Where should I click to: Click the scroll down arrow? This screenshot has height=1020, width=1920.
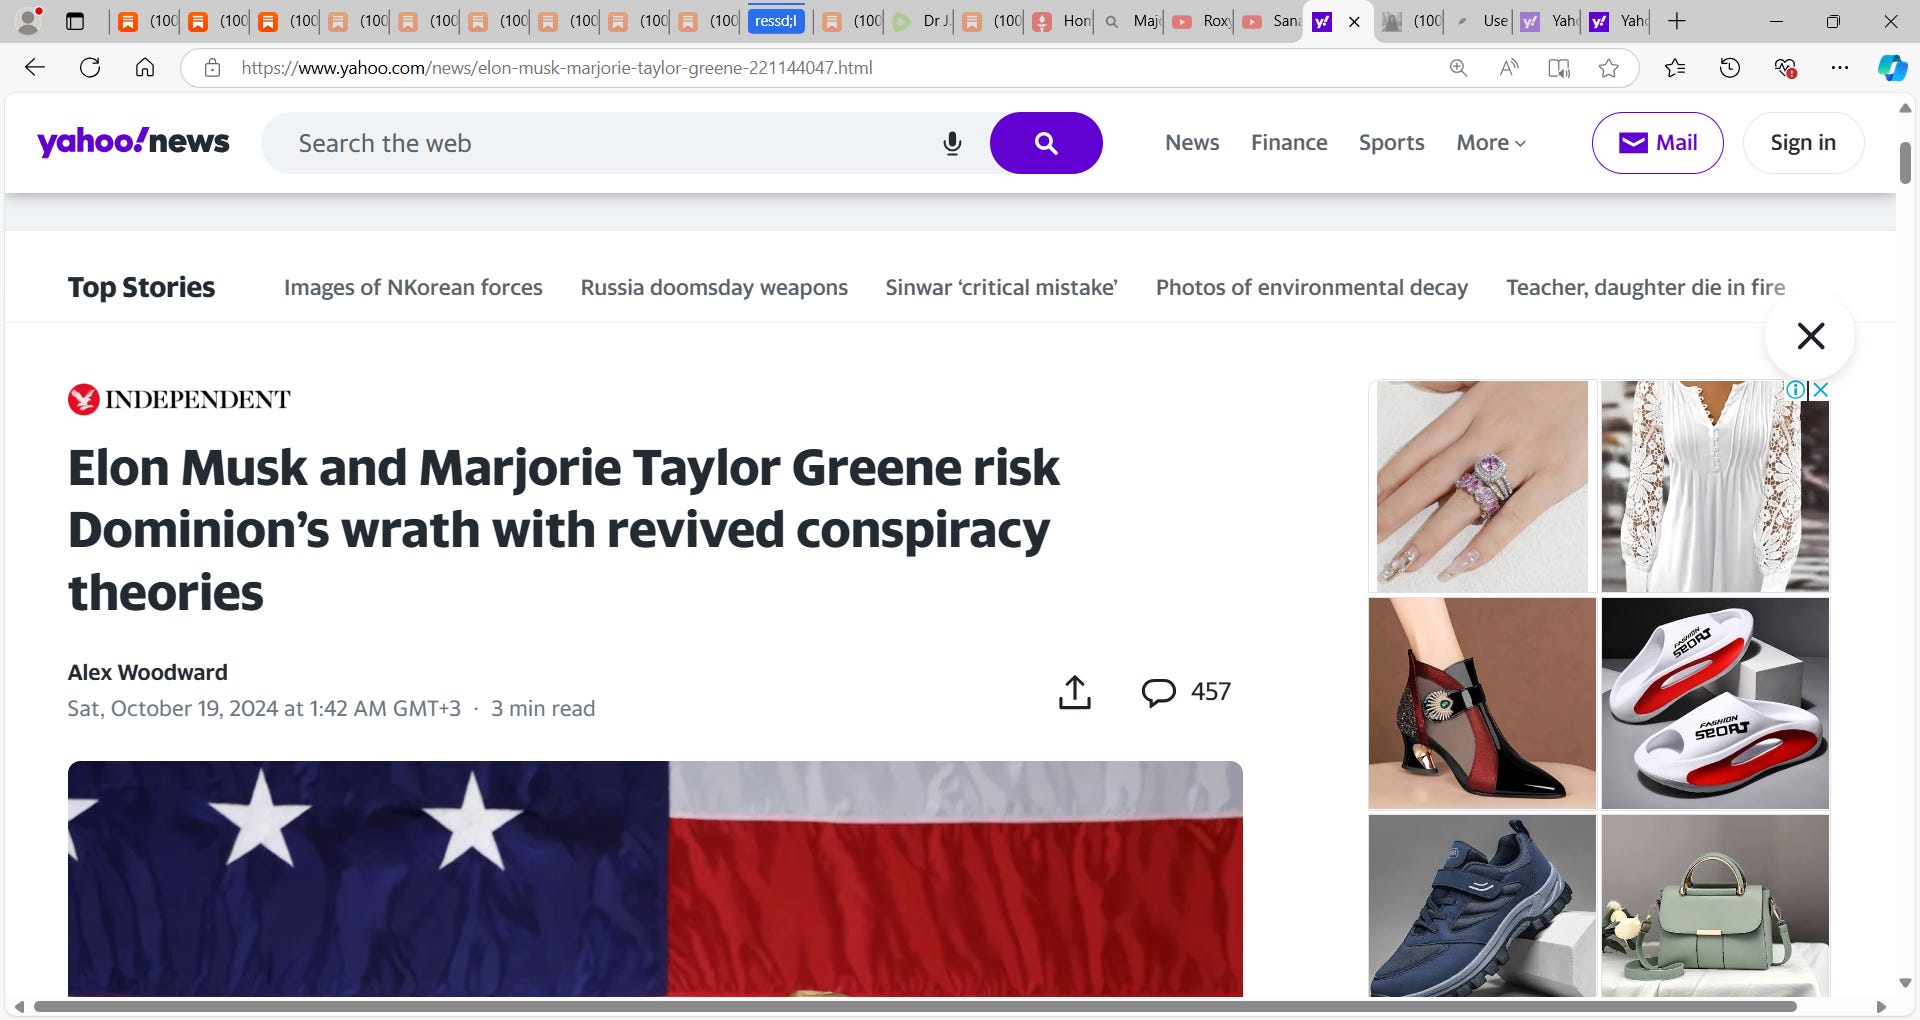pos(1905,983)
